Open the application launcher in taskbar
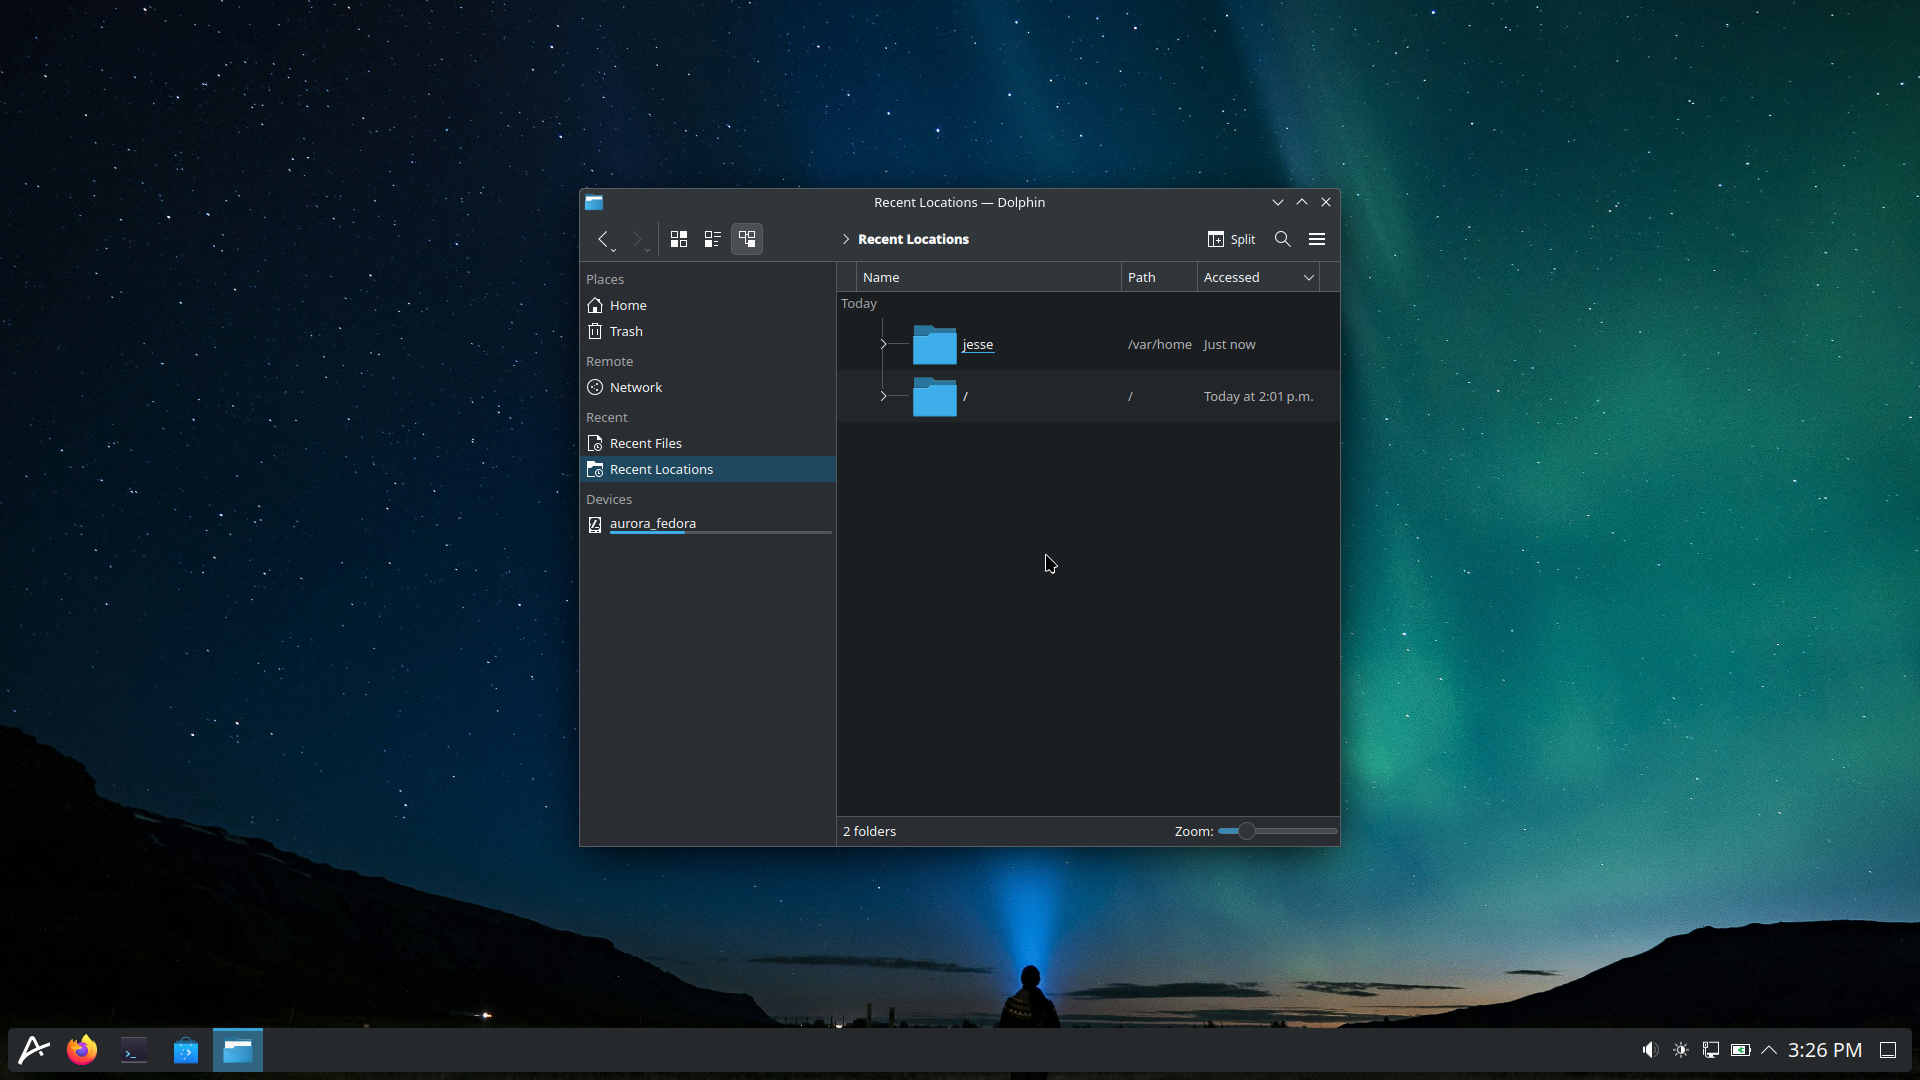This screenshot has width=1920, height=1080. click(x=34, y=1050)
